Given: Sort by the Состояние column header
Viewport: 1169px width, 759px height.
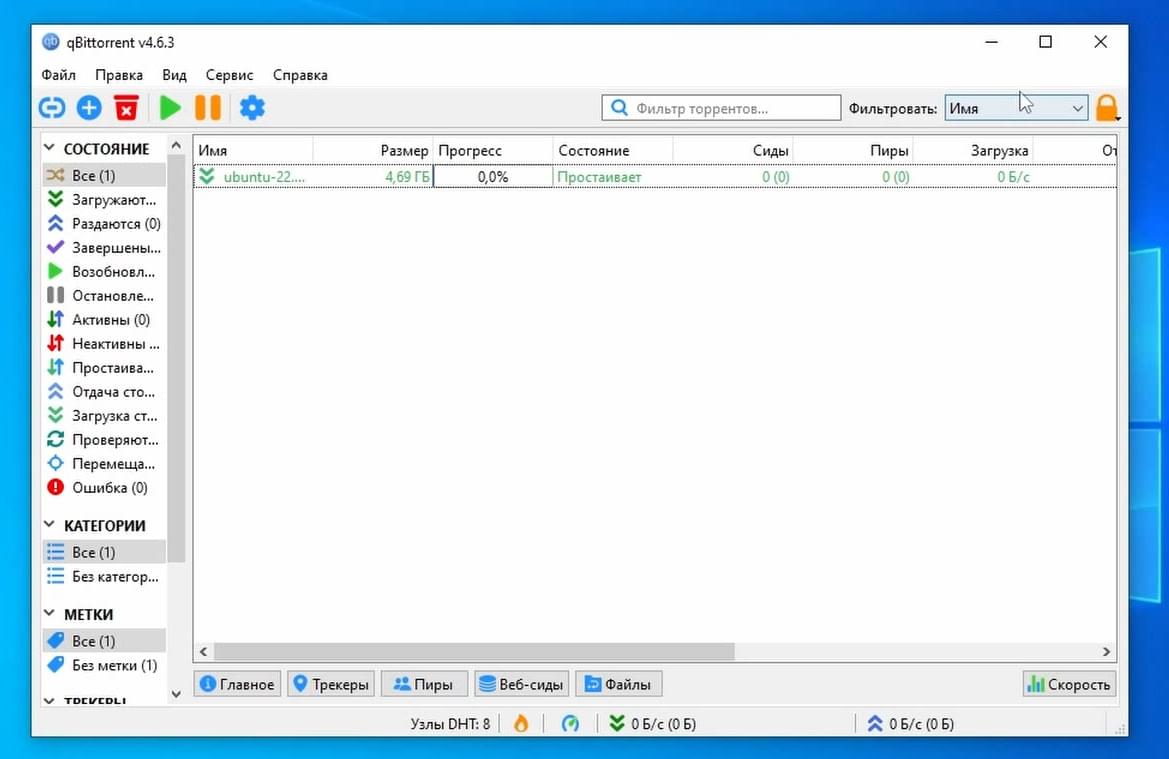Looking at the screenshot, I should (x=613, y=151).
